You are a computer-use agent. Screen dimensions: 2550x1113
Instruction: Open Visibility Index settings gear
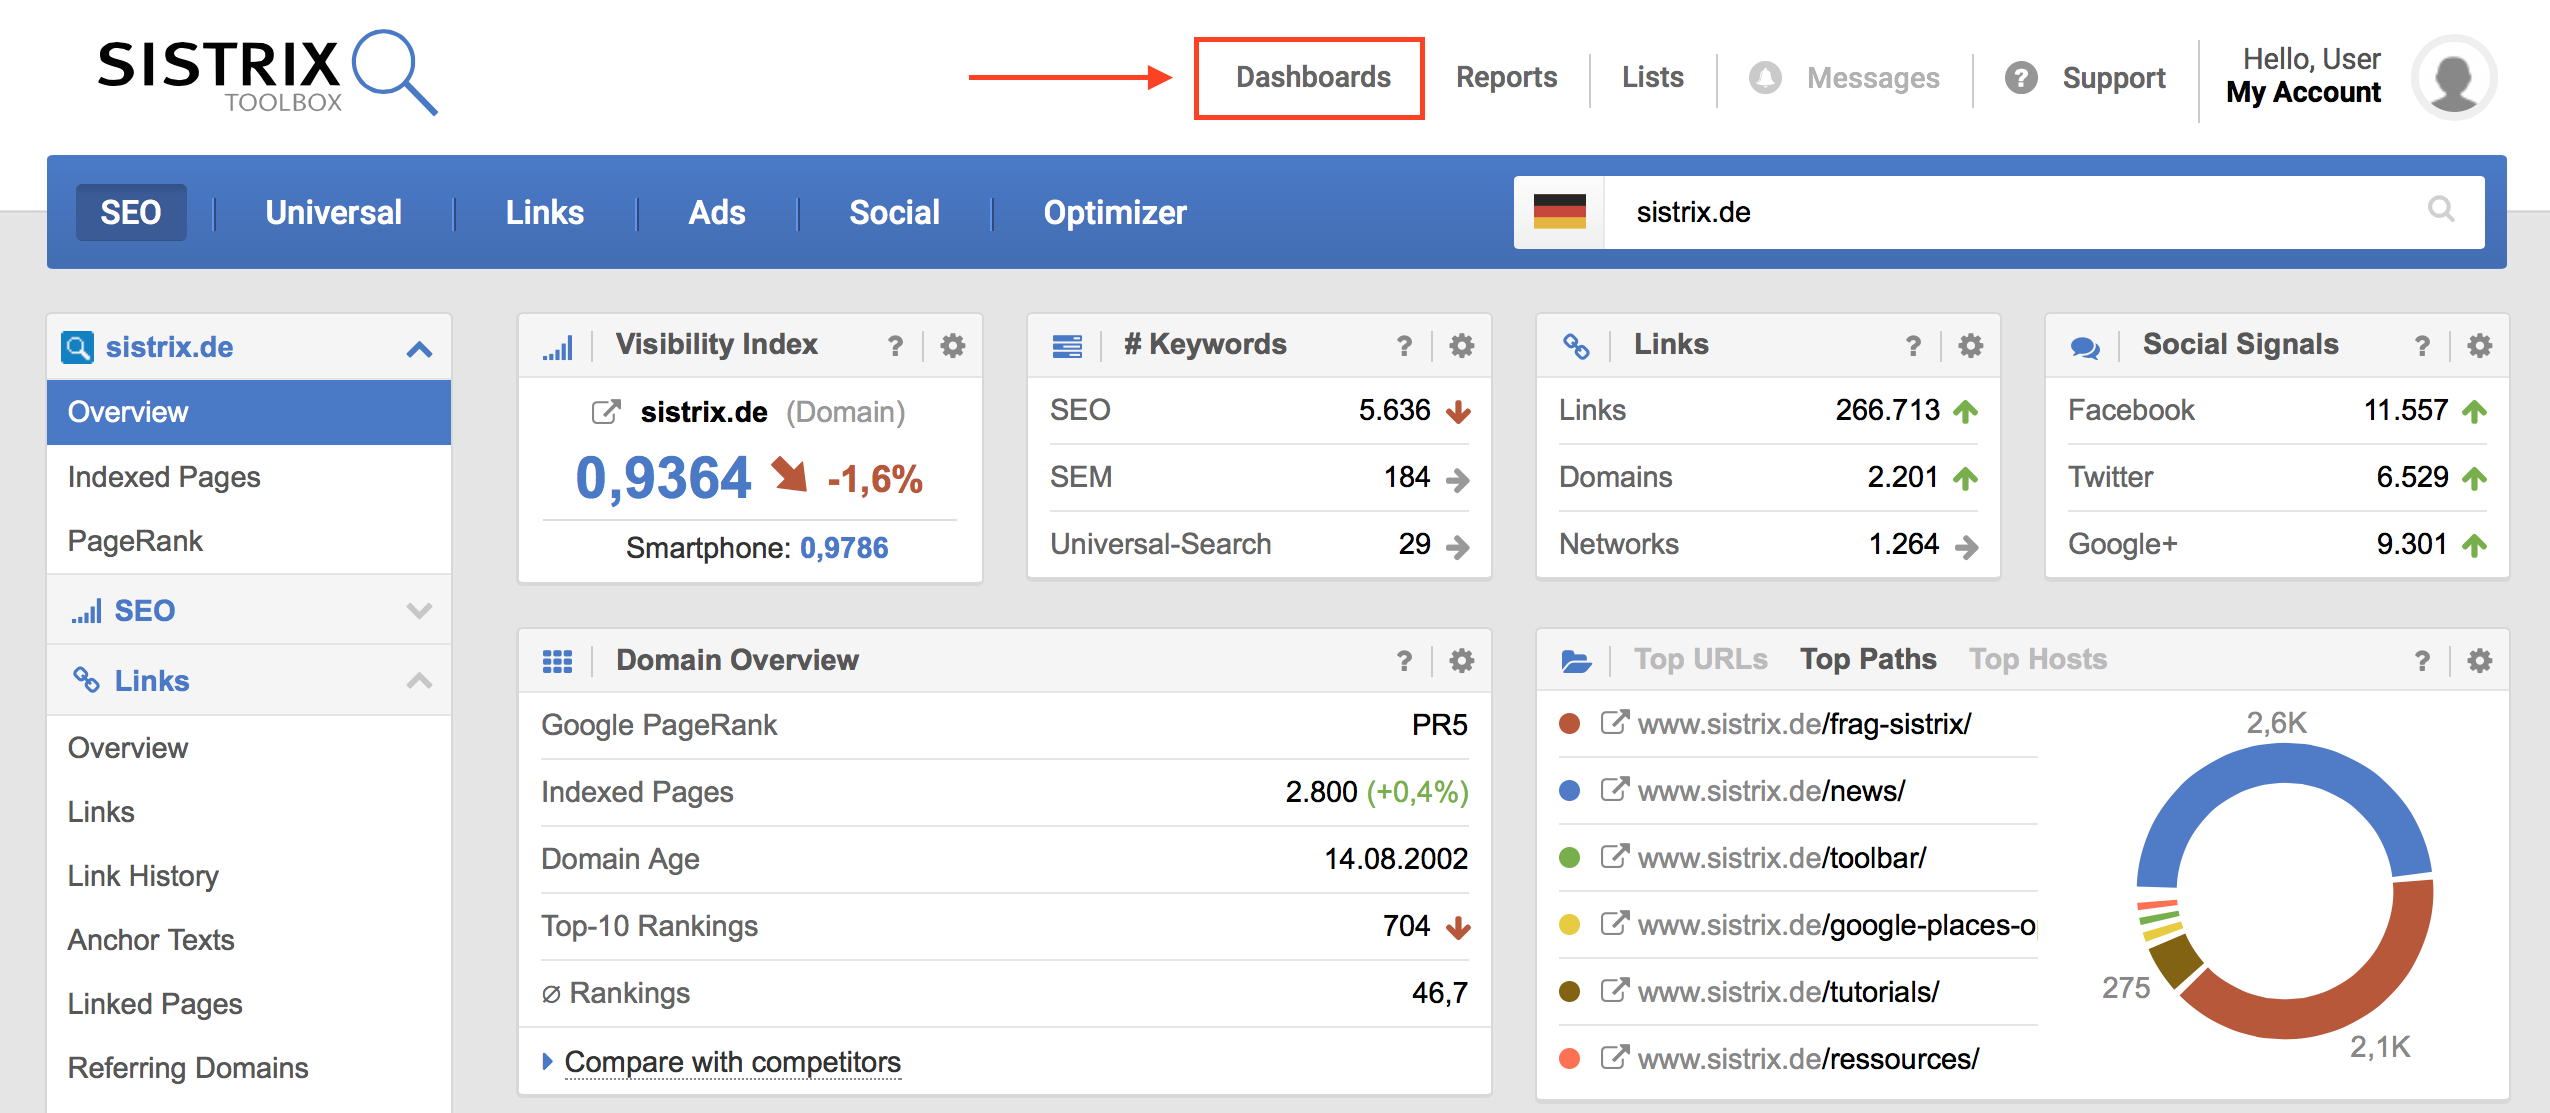click(952, 346)
